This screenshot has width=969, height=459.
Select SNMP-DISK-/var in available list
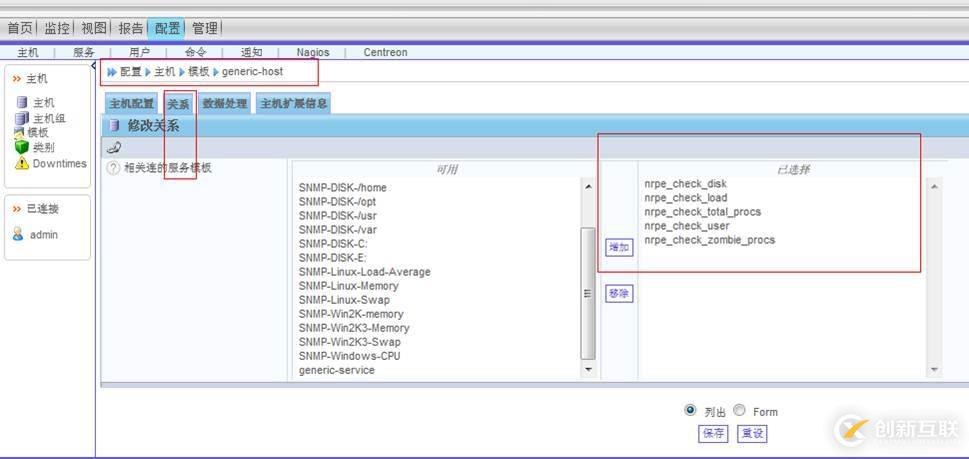point(337,230)
